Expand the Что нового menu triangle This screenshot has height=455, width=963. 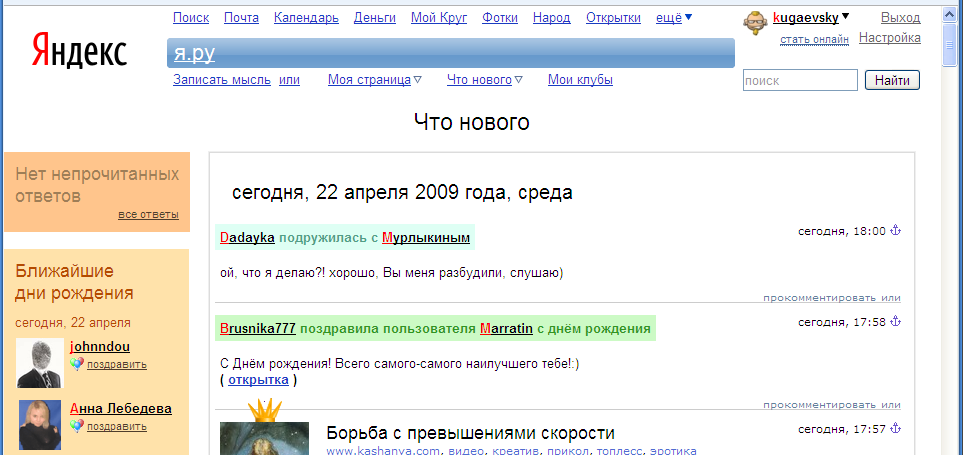[518, 80]
